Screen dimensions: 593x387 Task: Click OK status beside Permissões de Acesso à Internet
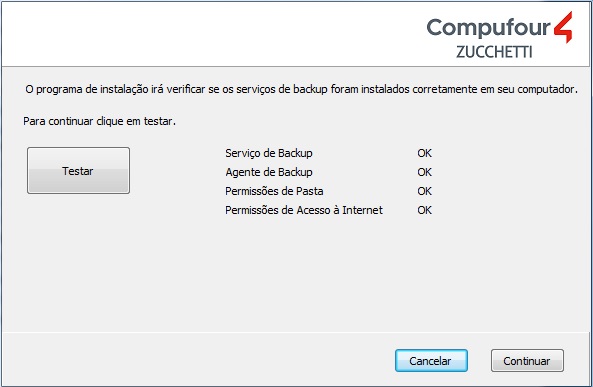tap(424, 210)
